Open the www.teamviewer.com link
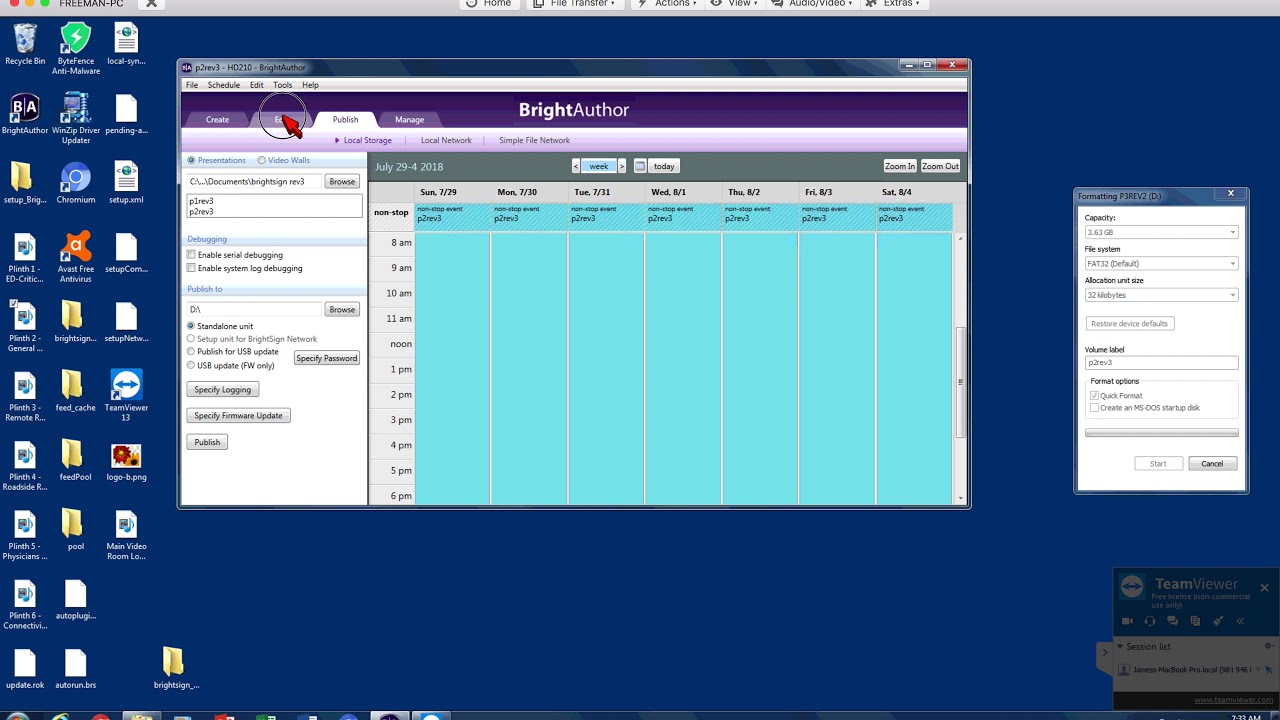Viewport: 1280px width, 720px height. coord(1231,700)
